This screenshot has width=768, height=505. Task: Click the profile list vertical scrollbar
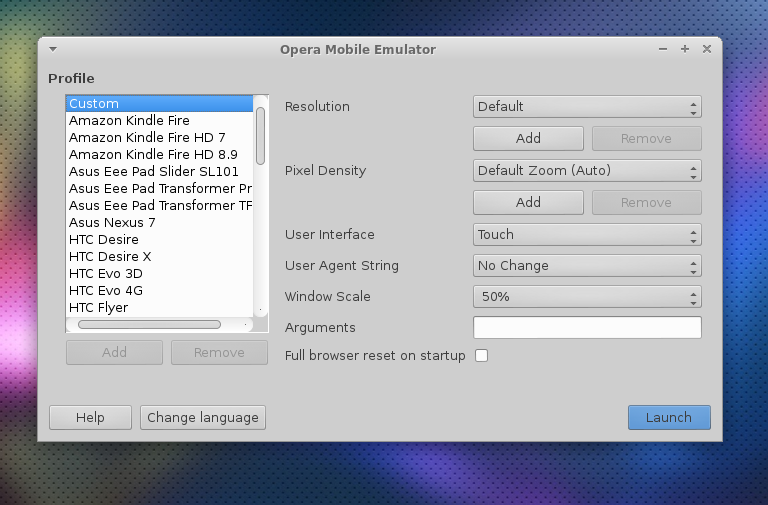pos(261,136)
